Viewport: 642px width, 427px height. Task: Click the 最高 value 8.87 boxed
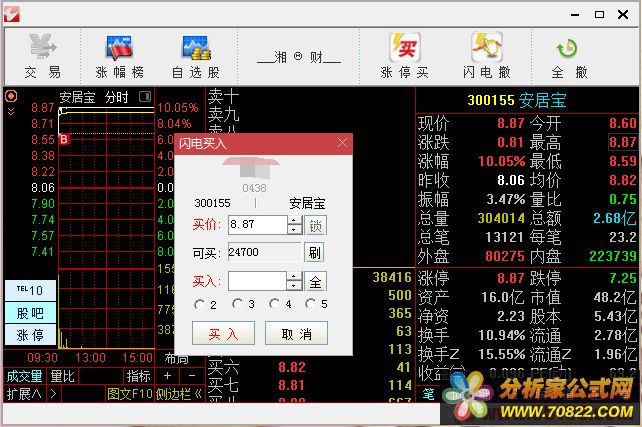[x=623, y=142]
